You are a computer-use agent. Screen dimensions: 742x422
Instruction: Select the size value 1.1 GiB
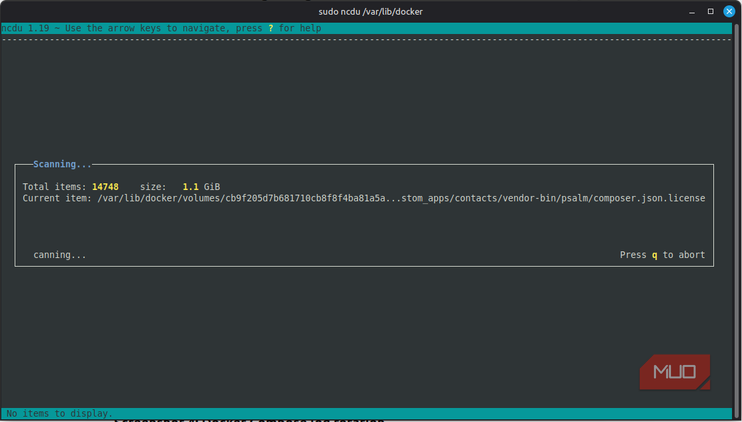click(x=201, y=187)
